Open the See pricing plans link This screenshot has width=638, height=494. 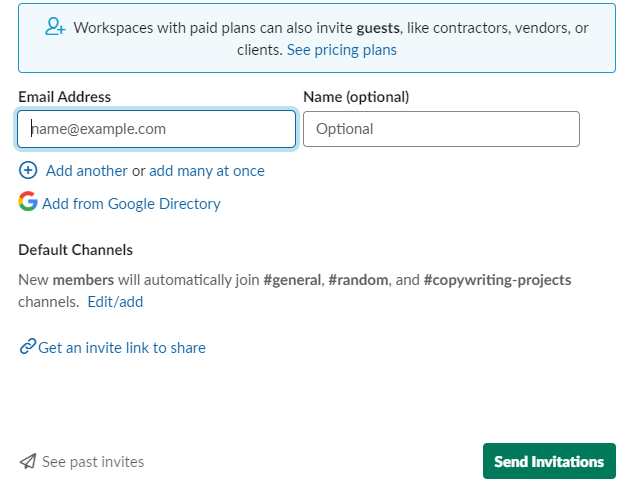[341, 50]
